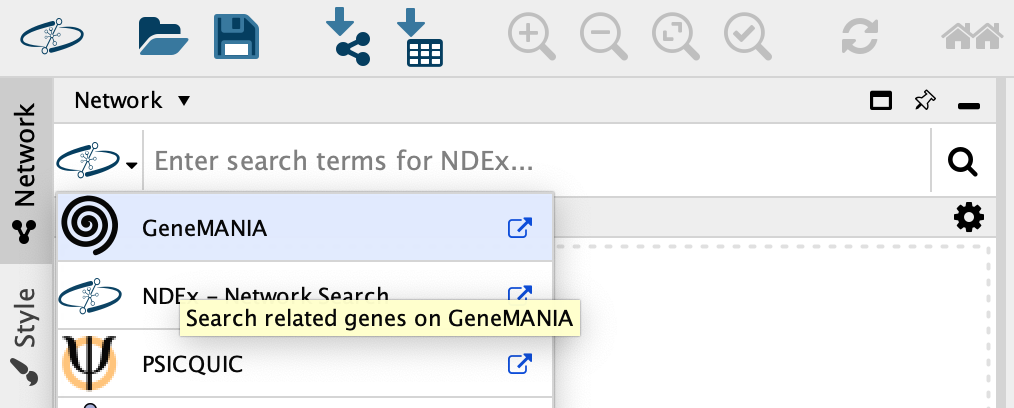Open session file folder icon
Image resolution: width=1014 pixels, height=408 pixels.
pyautogui.click(x=163, y=37)
